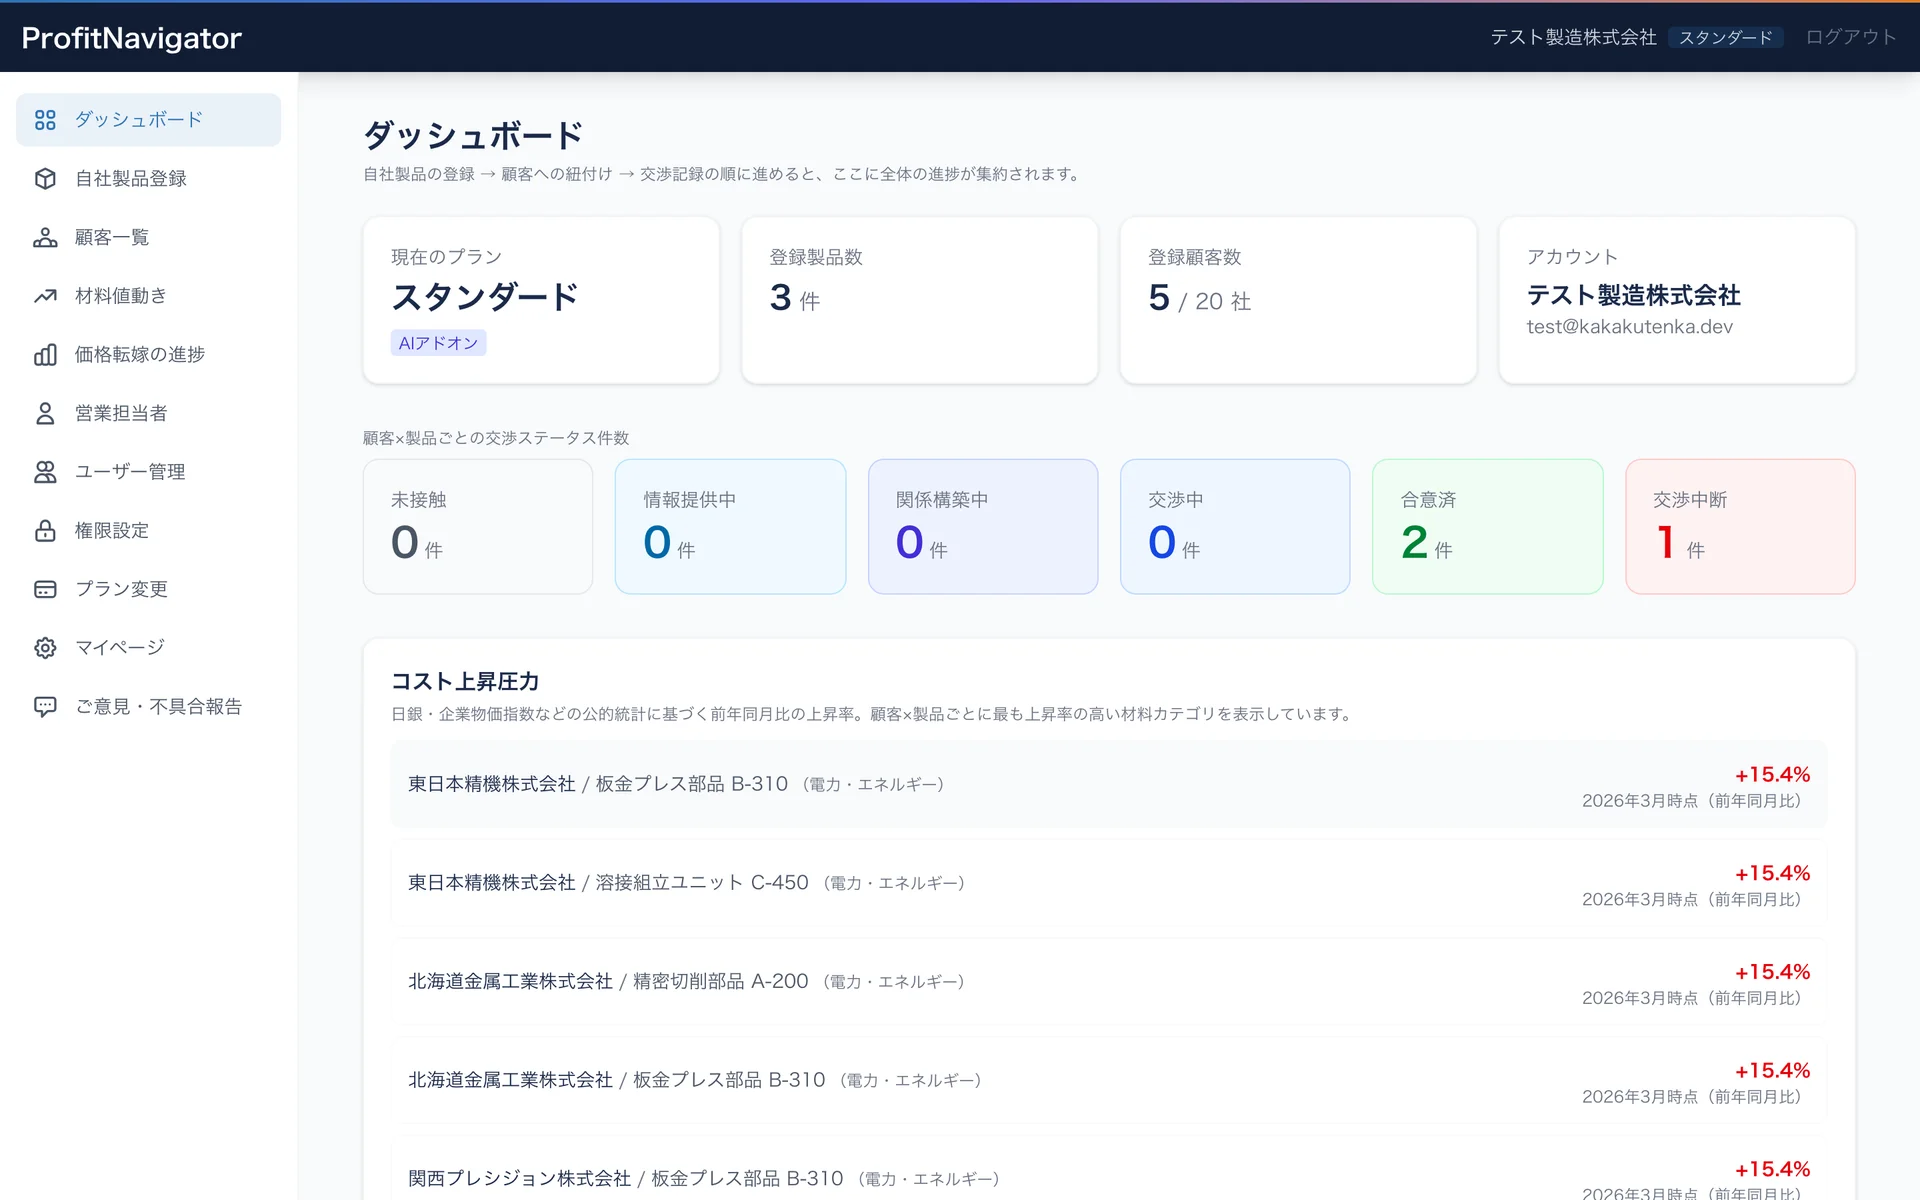Click the 未接触 status card
This screenshot has width=1920, height=1200.
(x=478, y=527)
